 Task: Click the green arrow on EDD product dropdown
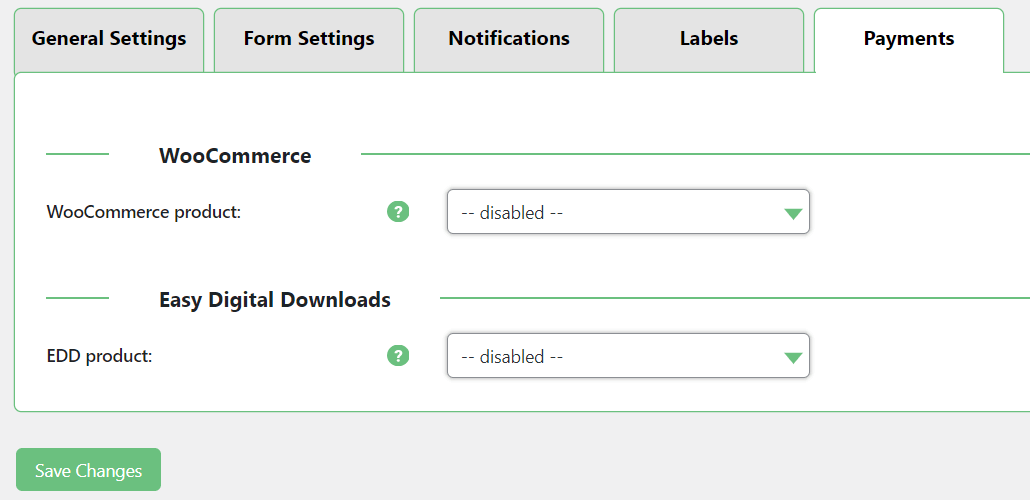[793, 357]
